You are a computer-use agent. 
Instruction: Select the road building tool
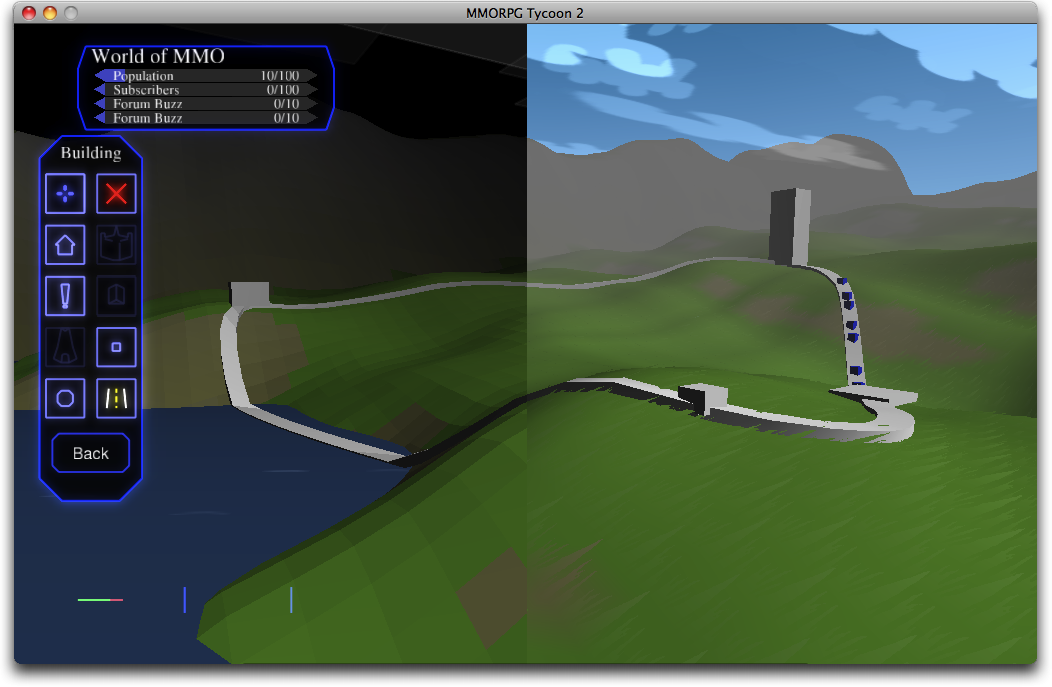[116, 399]
